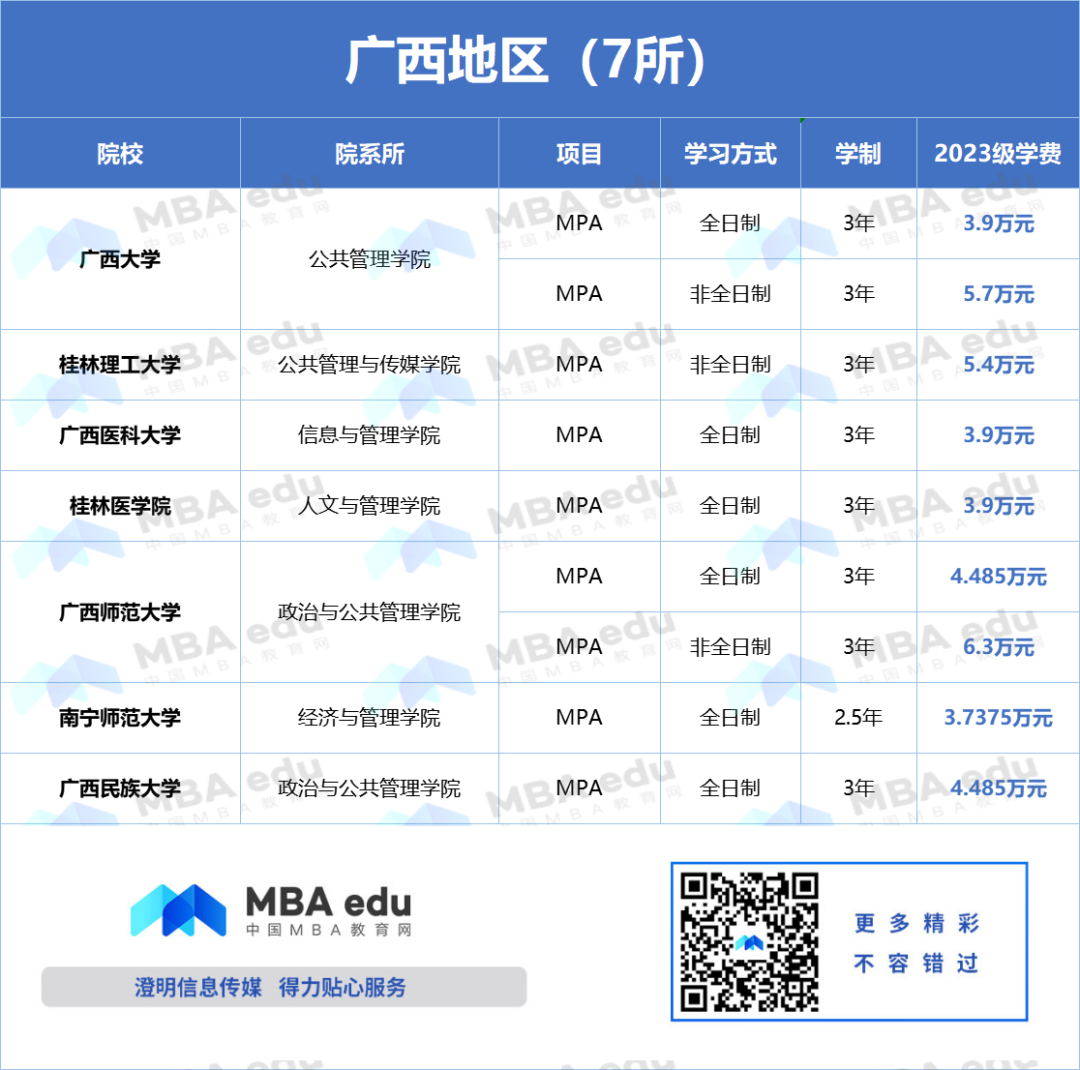Click the '不容错过' text
The height and width of the screenshot is (1070, 1080).
pos(916,963)
